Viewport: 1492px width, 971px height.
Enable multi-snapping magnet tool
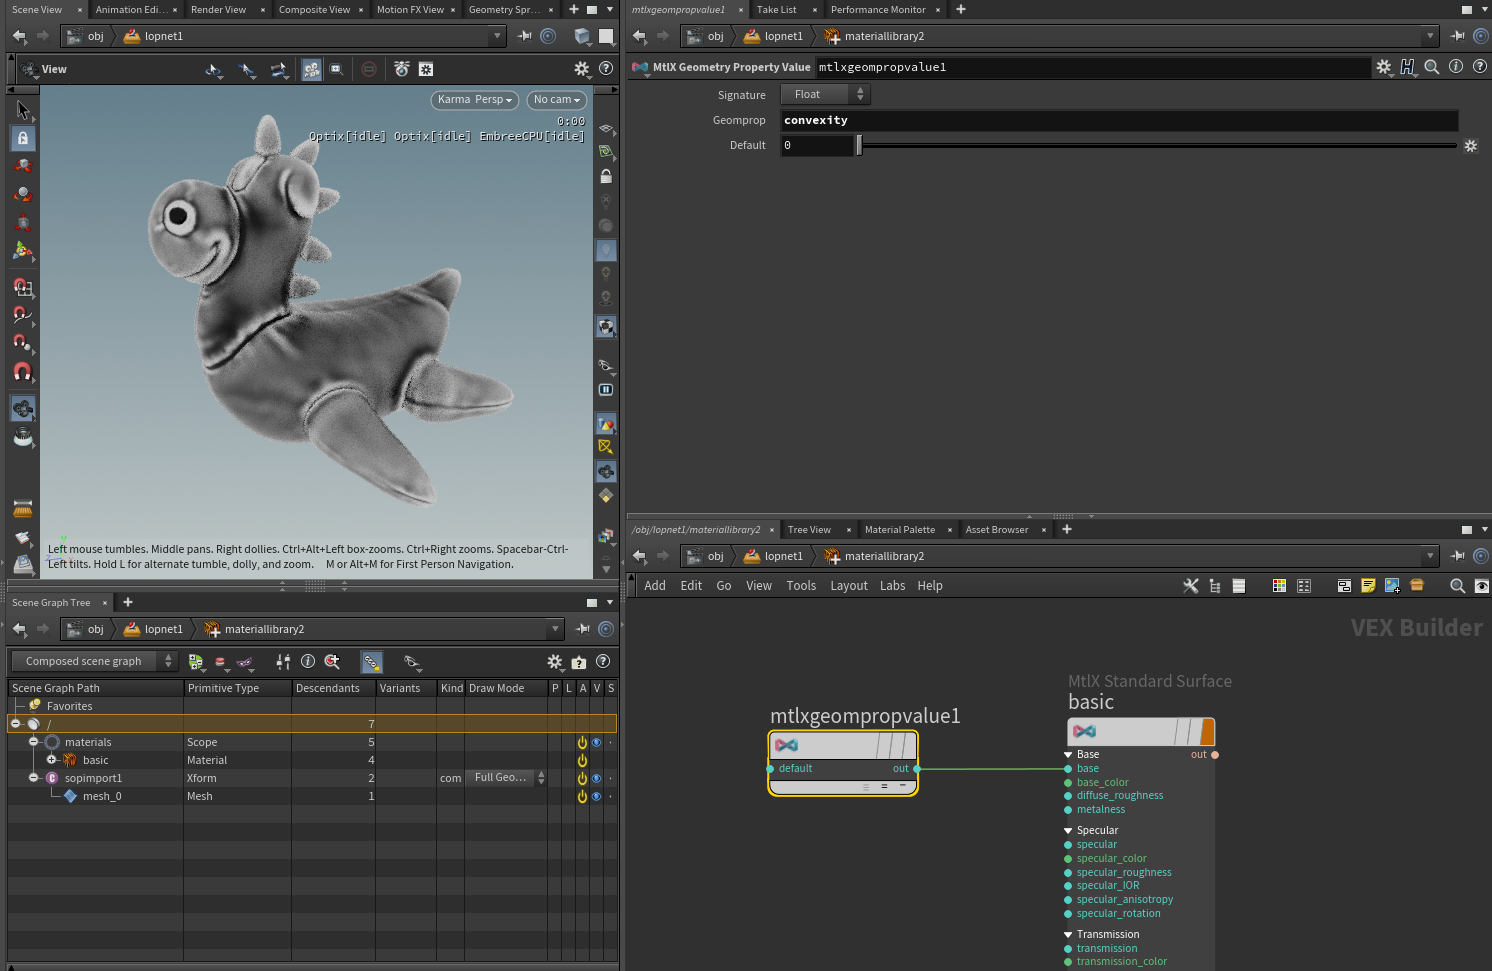tap(23, 372)
